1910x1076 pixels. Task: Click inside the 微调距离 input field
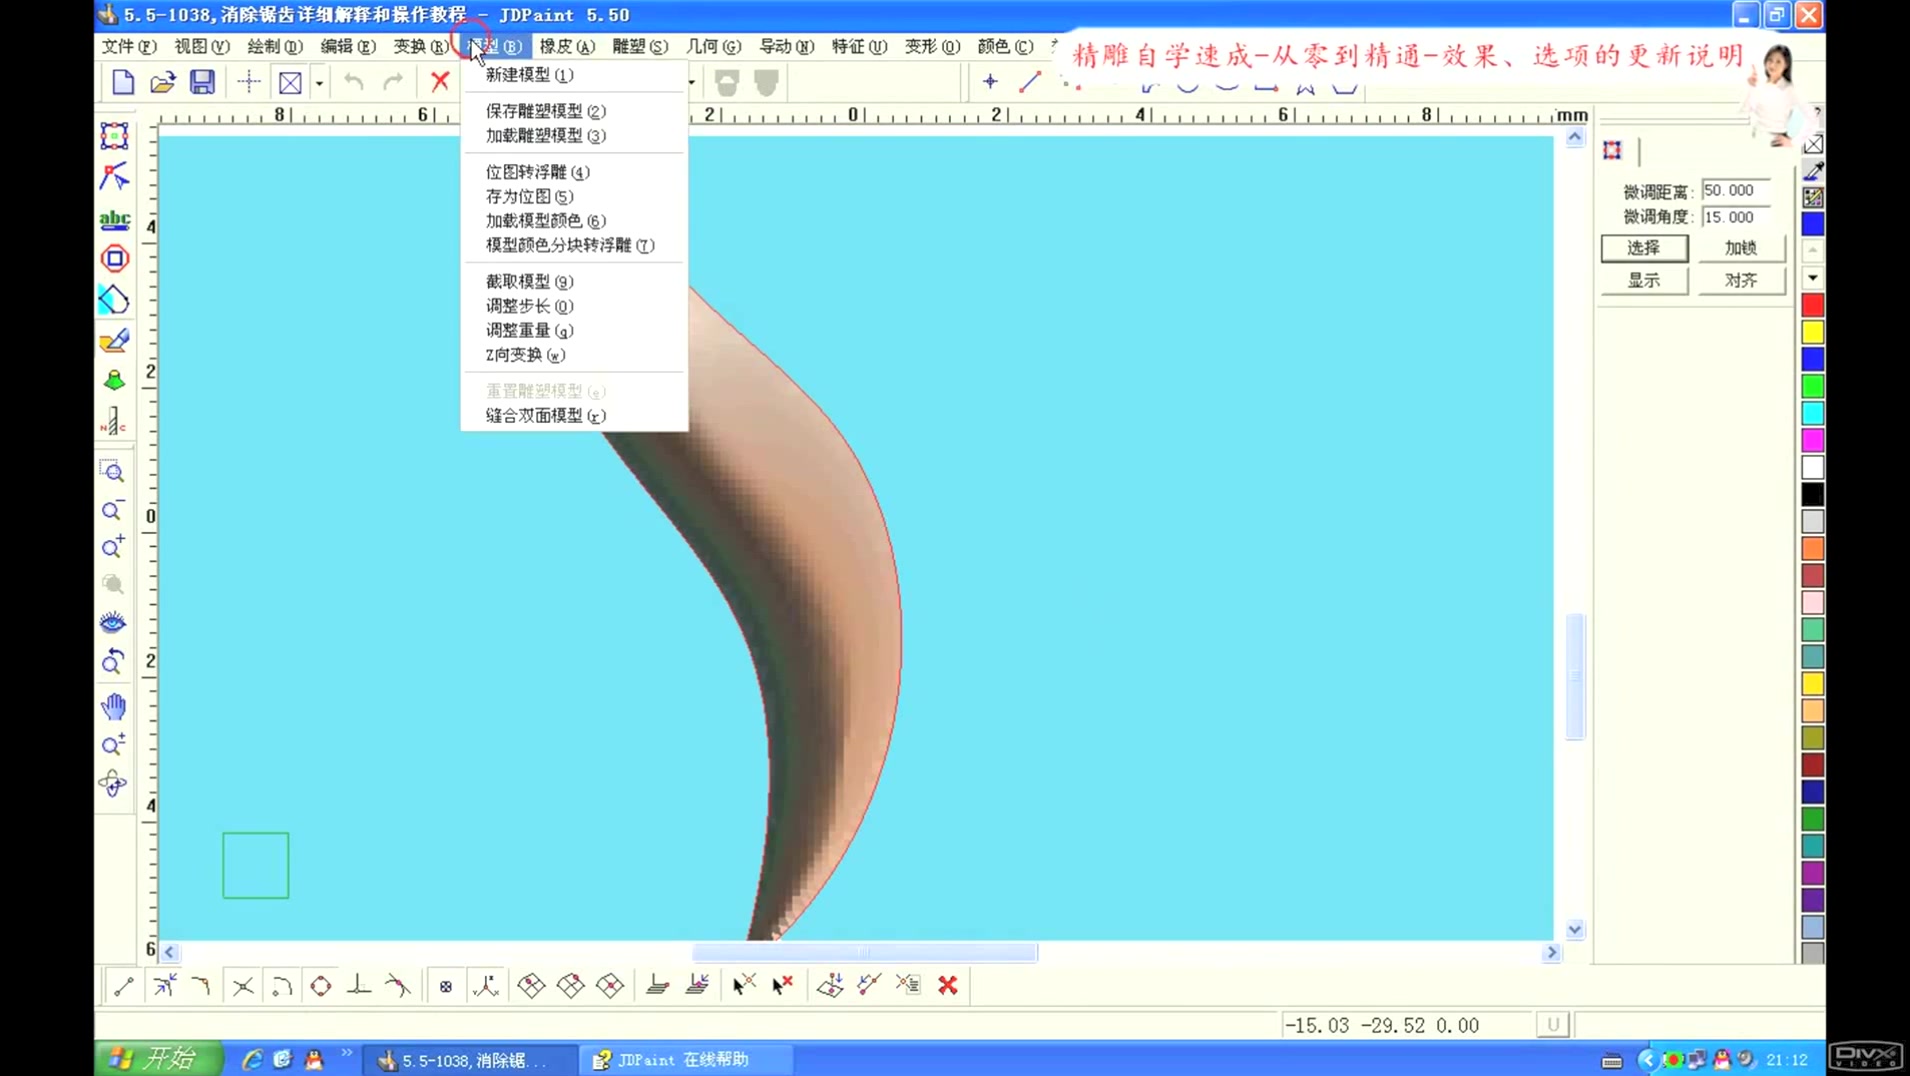coord(1729,189)
